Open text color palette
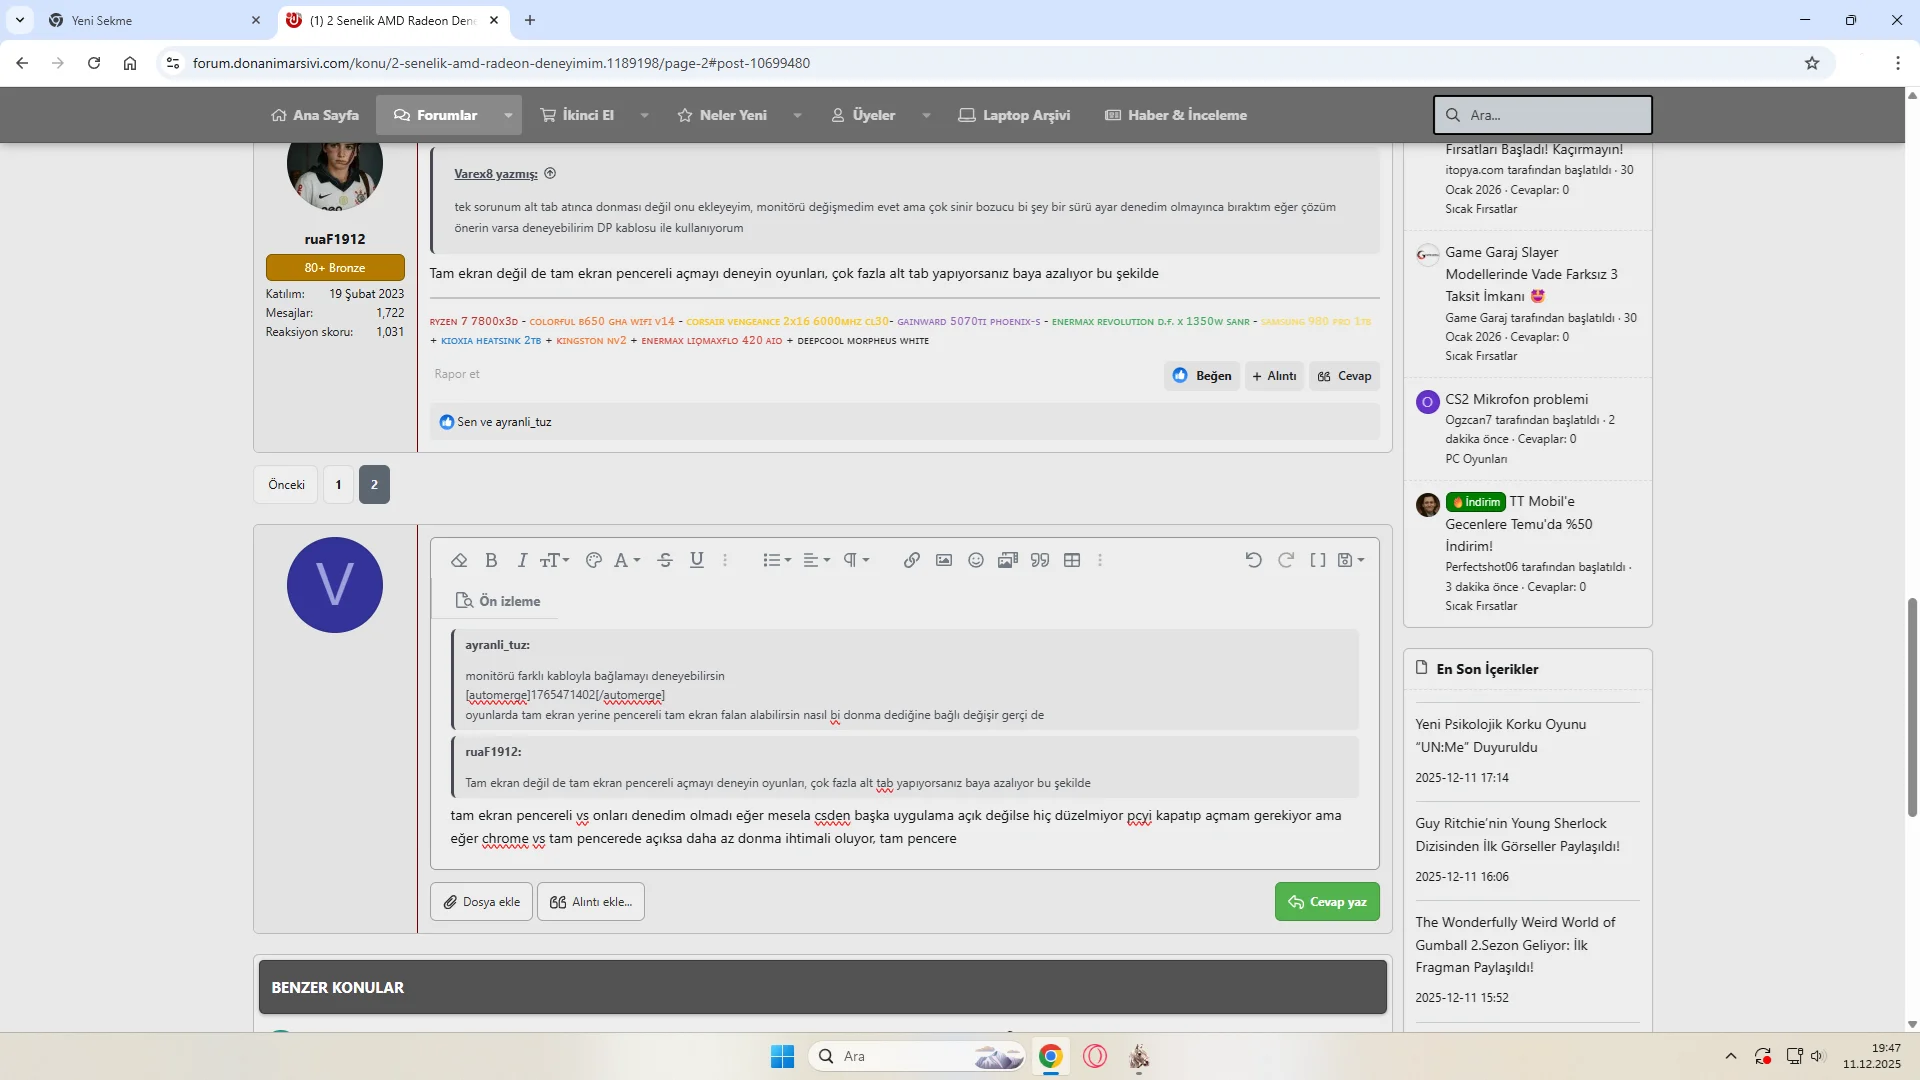The image size is (1920, 1080). (593, 561)
